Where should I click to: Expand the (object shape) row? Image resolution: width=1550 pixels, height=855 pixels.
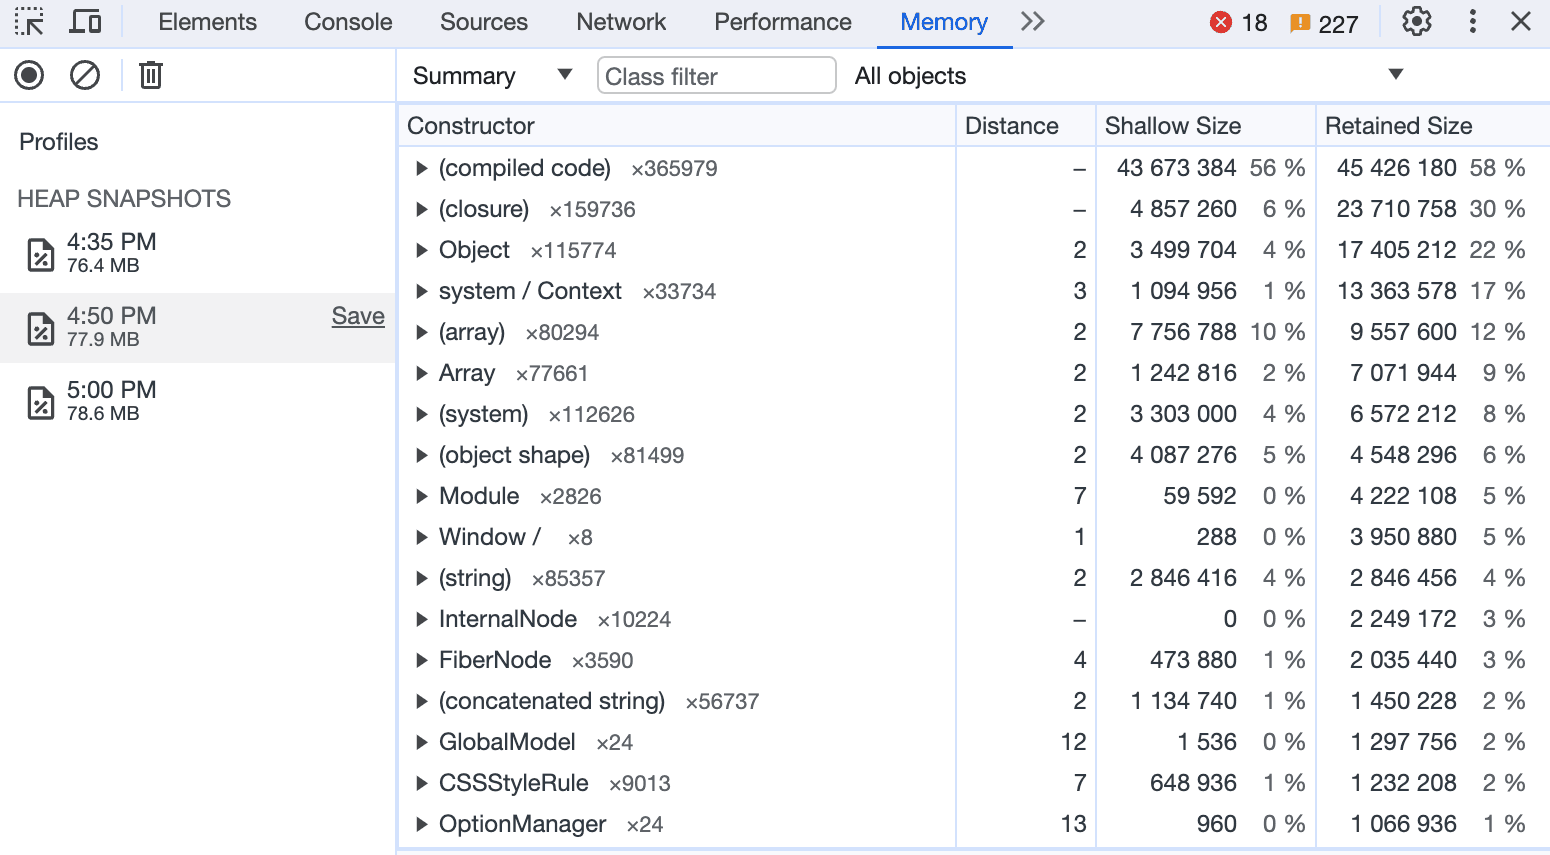421,456
